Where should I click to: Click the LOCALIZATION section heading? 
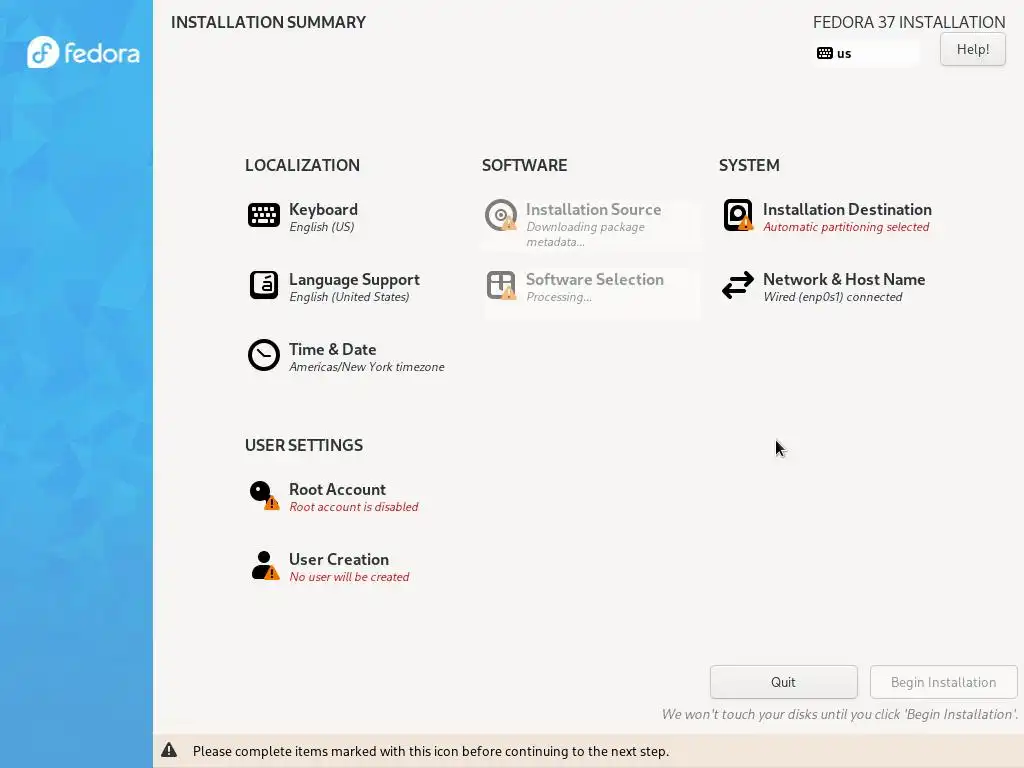point(302,165)
